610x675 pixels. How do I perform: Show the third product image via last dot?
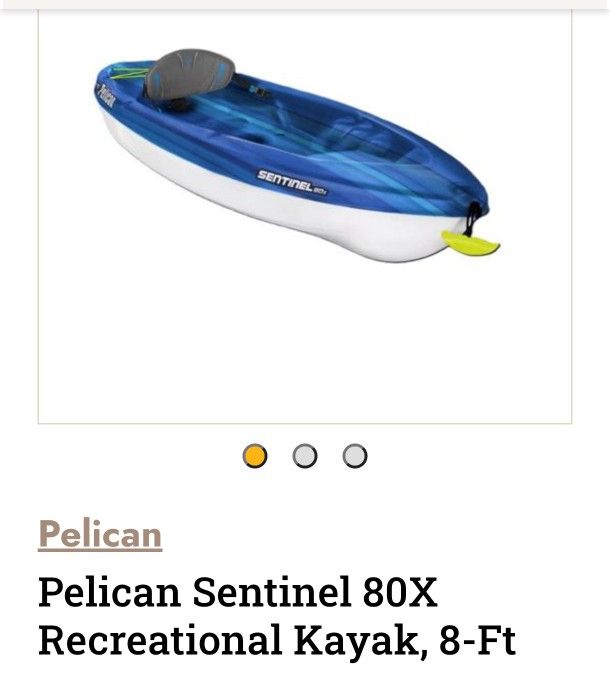coord(354,457)
